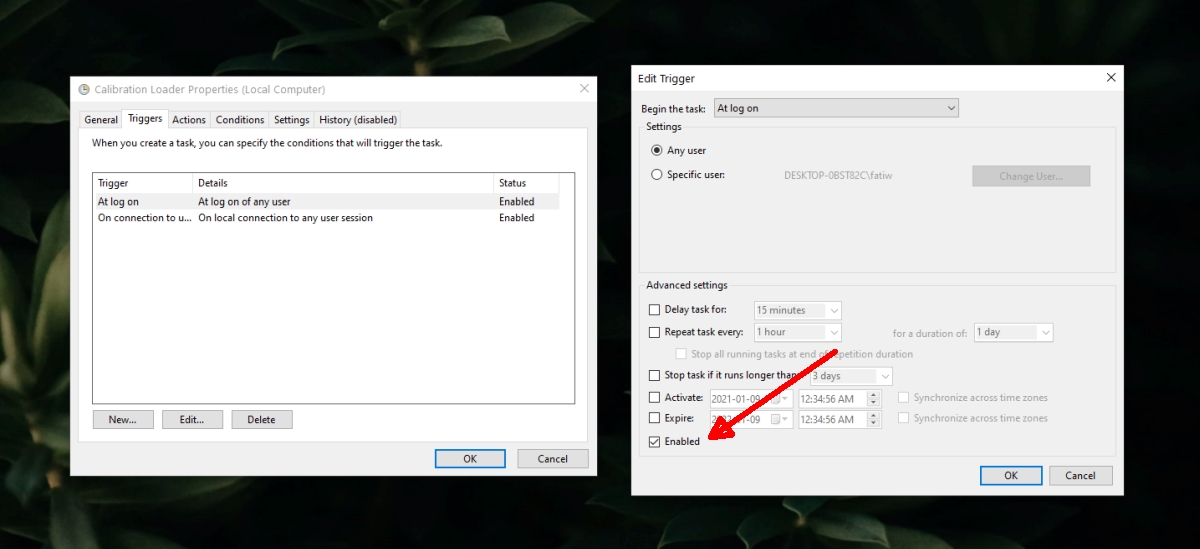Click the Trigger column header

pos(143,183)
